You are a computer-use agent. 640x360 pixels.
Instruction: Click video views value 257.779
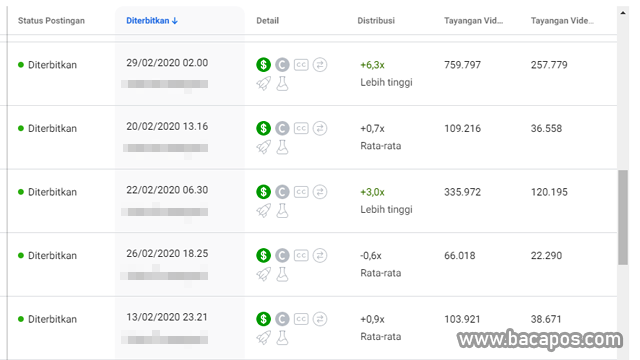pos(549,65)
